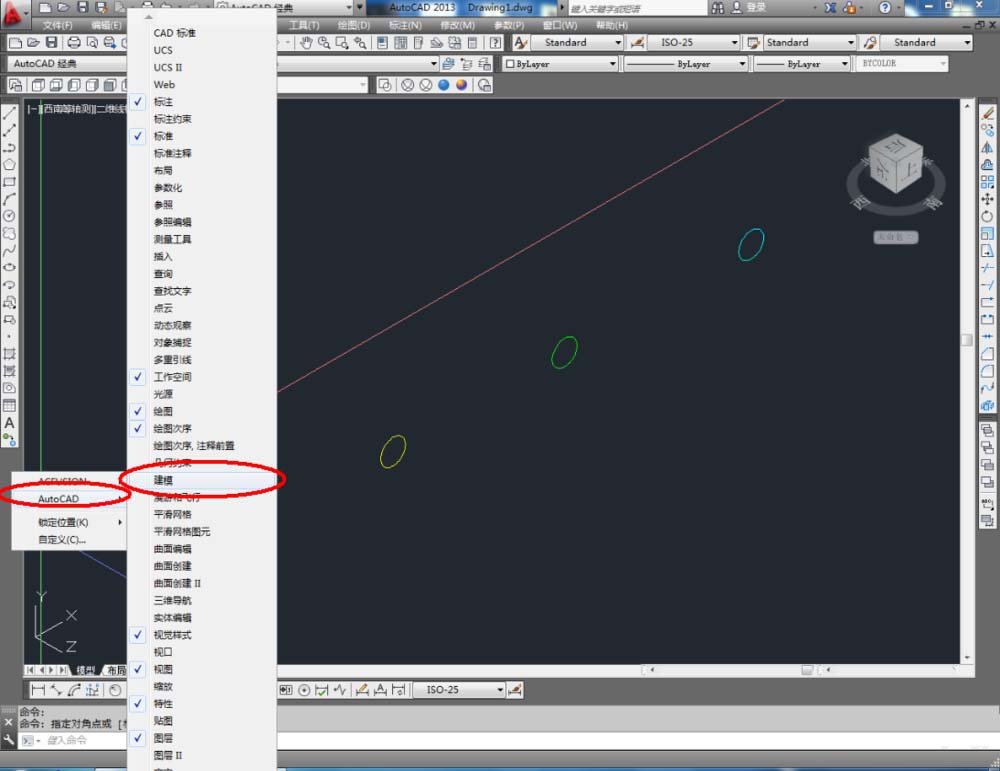
Task: Click the Plot printer icon
Action: tap(74, 43)
